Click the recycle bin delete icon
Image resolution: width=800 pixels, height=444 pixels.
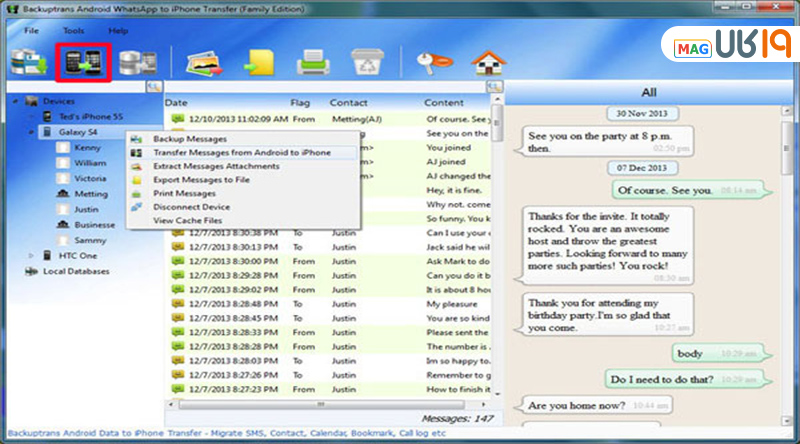tap(367, 62)
